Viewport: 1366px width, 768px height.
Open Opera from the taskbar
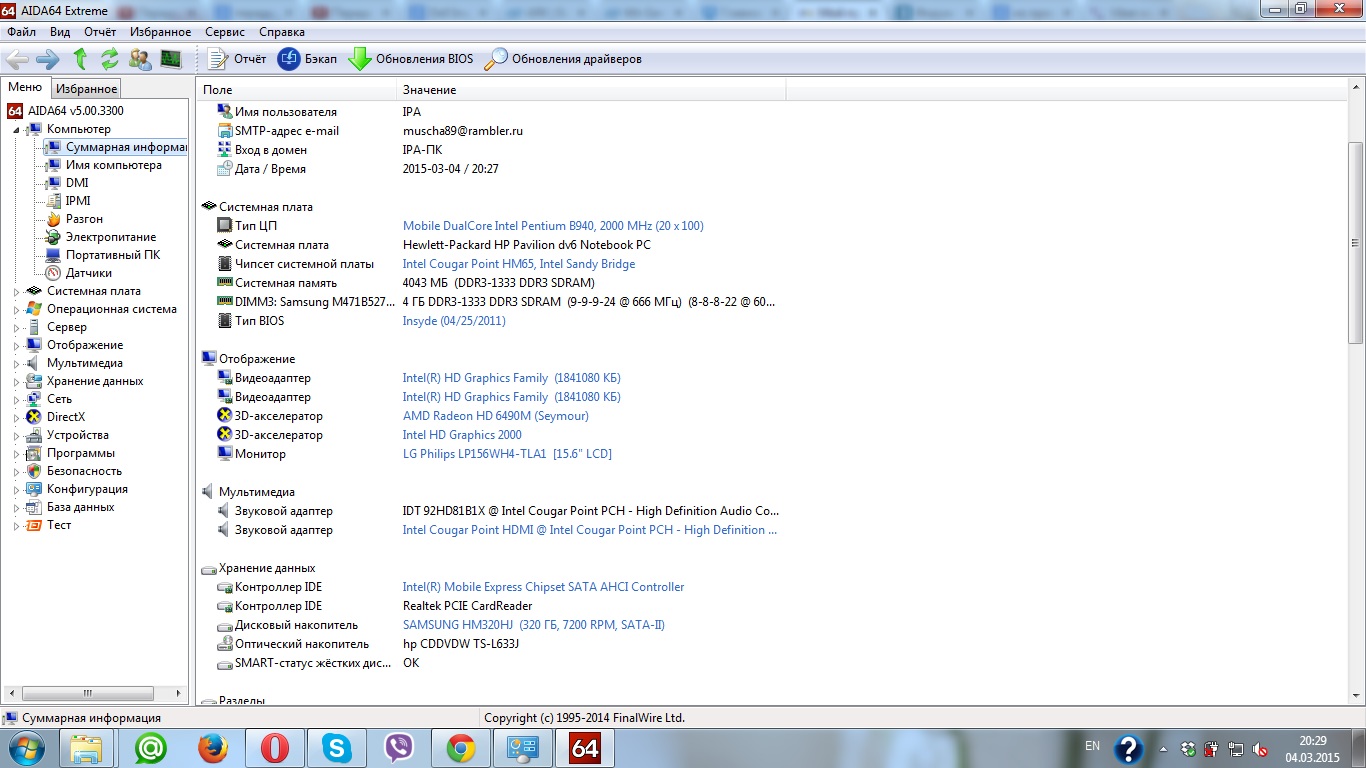(275, 748)
